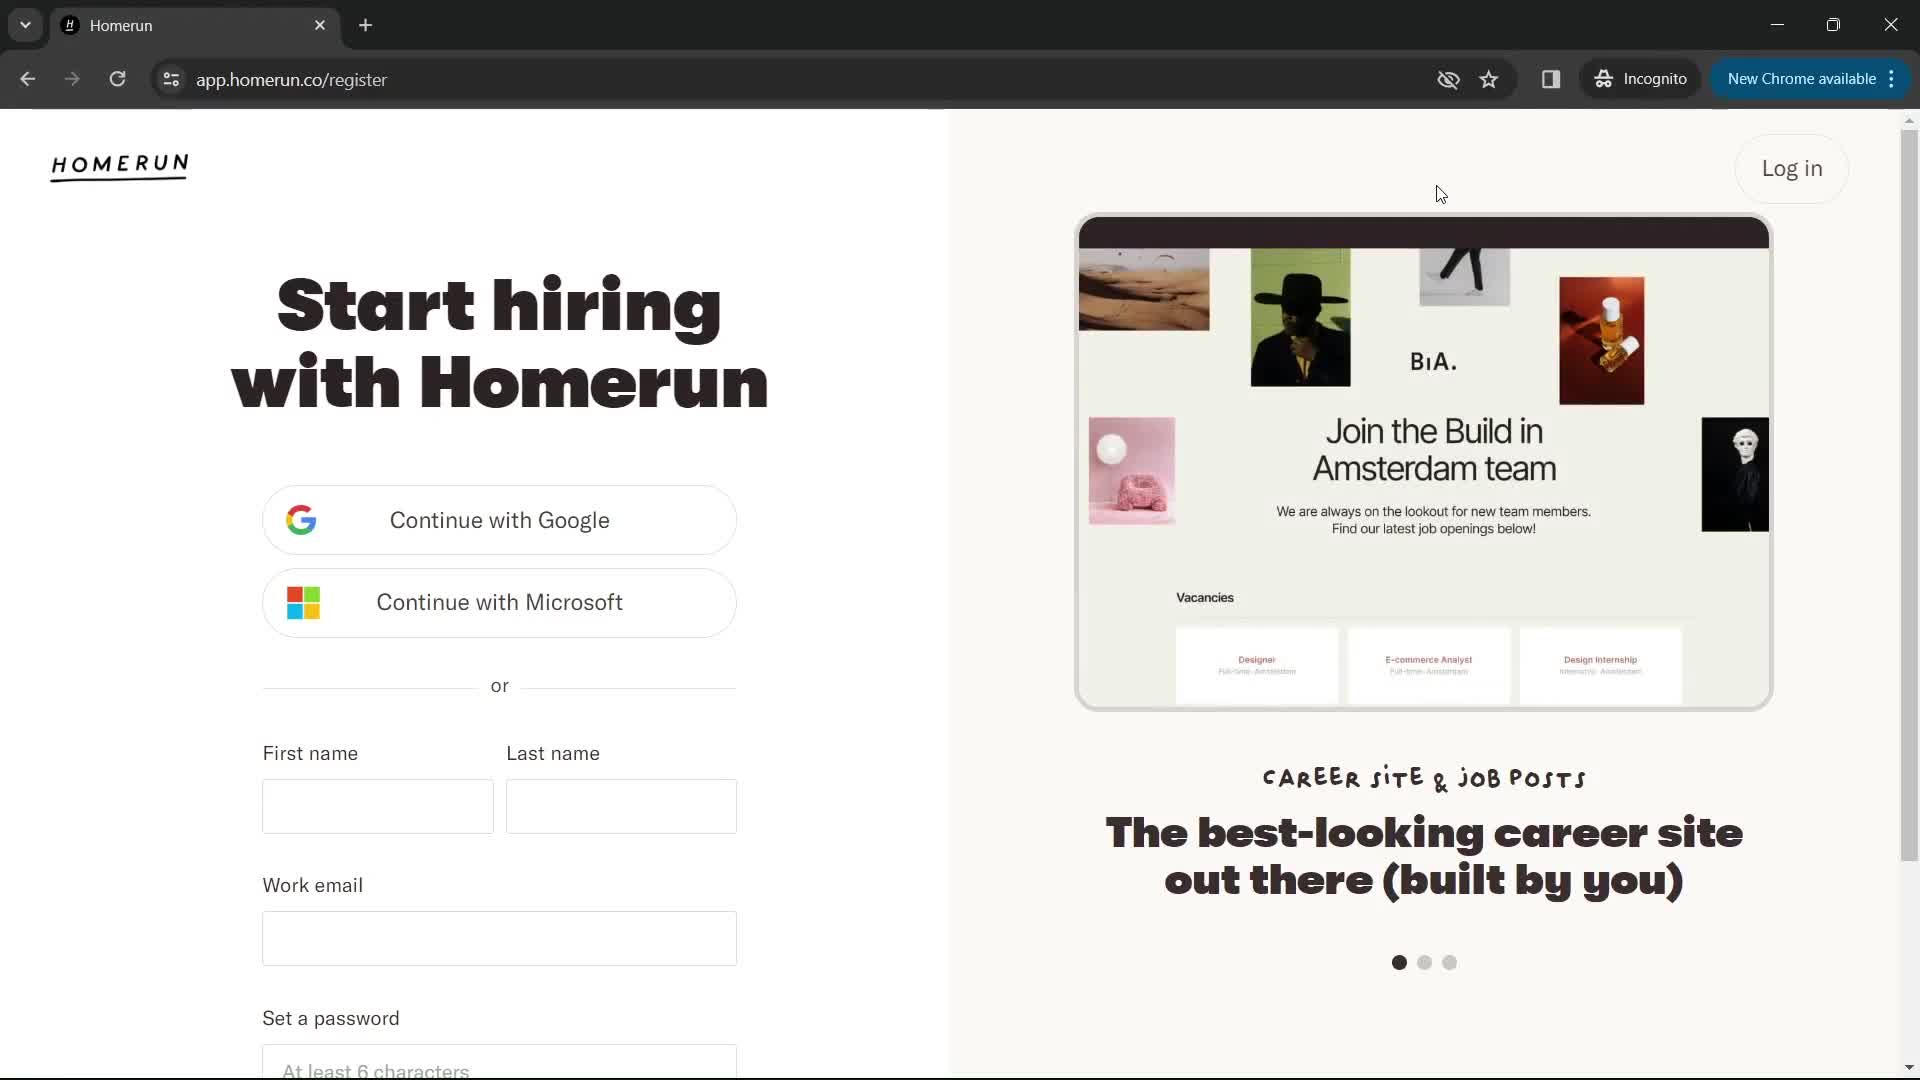Expand Chrome profile menu options
Screen dimensions: 1920x1080
1642,79
